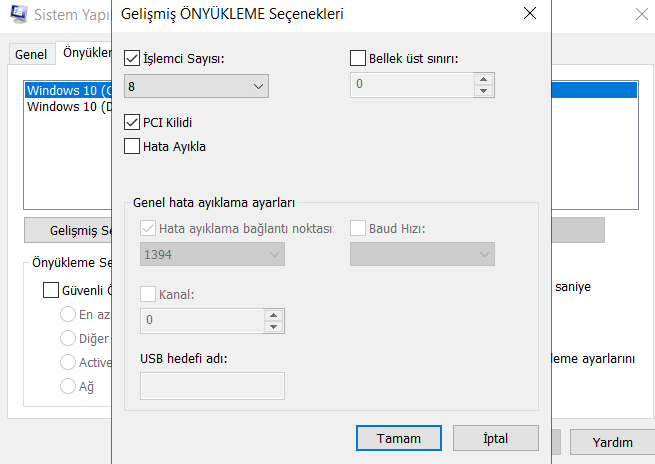The width and height of the screenshot is (655, 464).
Task: Enable the Bellek üst sınırı checkbox
Action: point(359,58)
